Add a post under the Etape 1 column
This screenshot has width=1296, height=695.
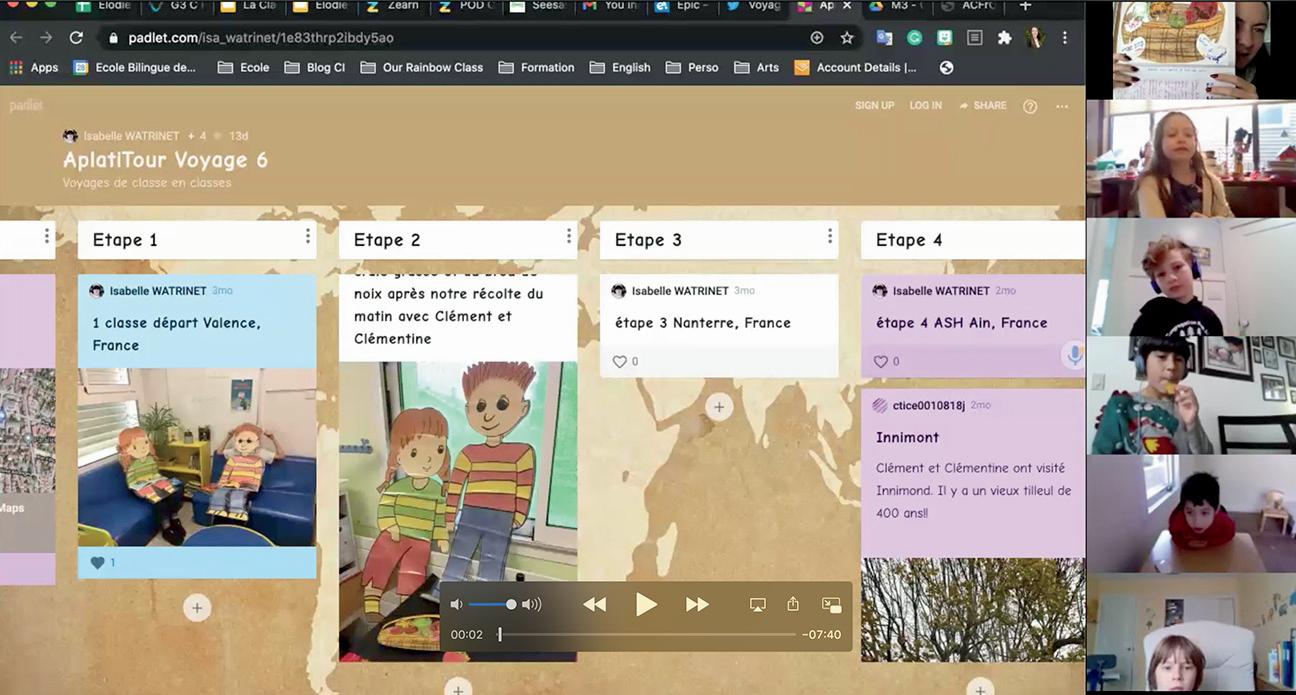point(197,607)
